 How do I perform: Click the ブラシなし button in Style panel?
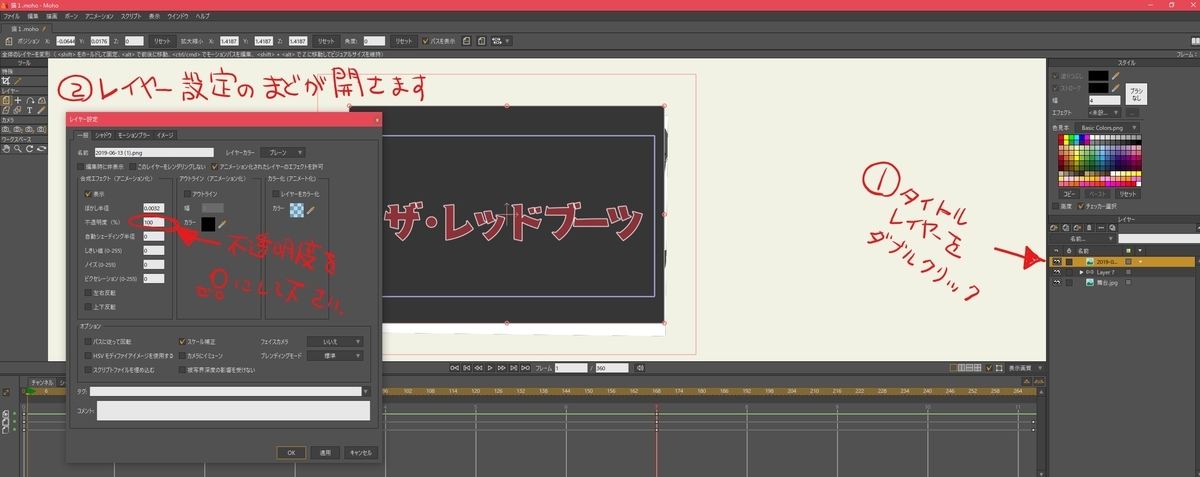pyautogui.click(x=1136, y=94)
